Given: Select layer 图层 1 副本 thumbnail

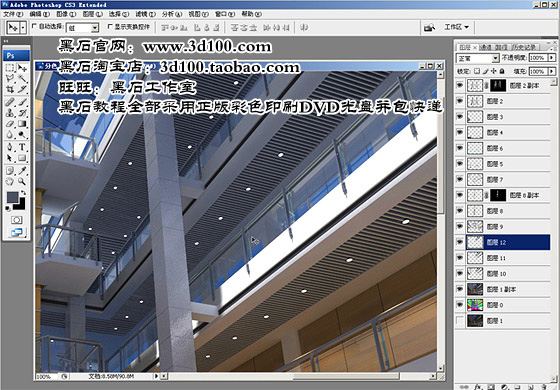Looking at the screenshot, I should click(475, 289).
